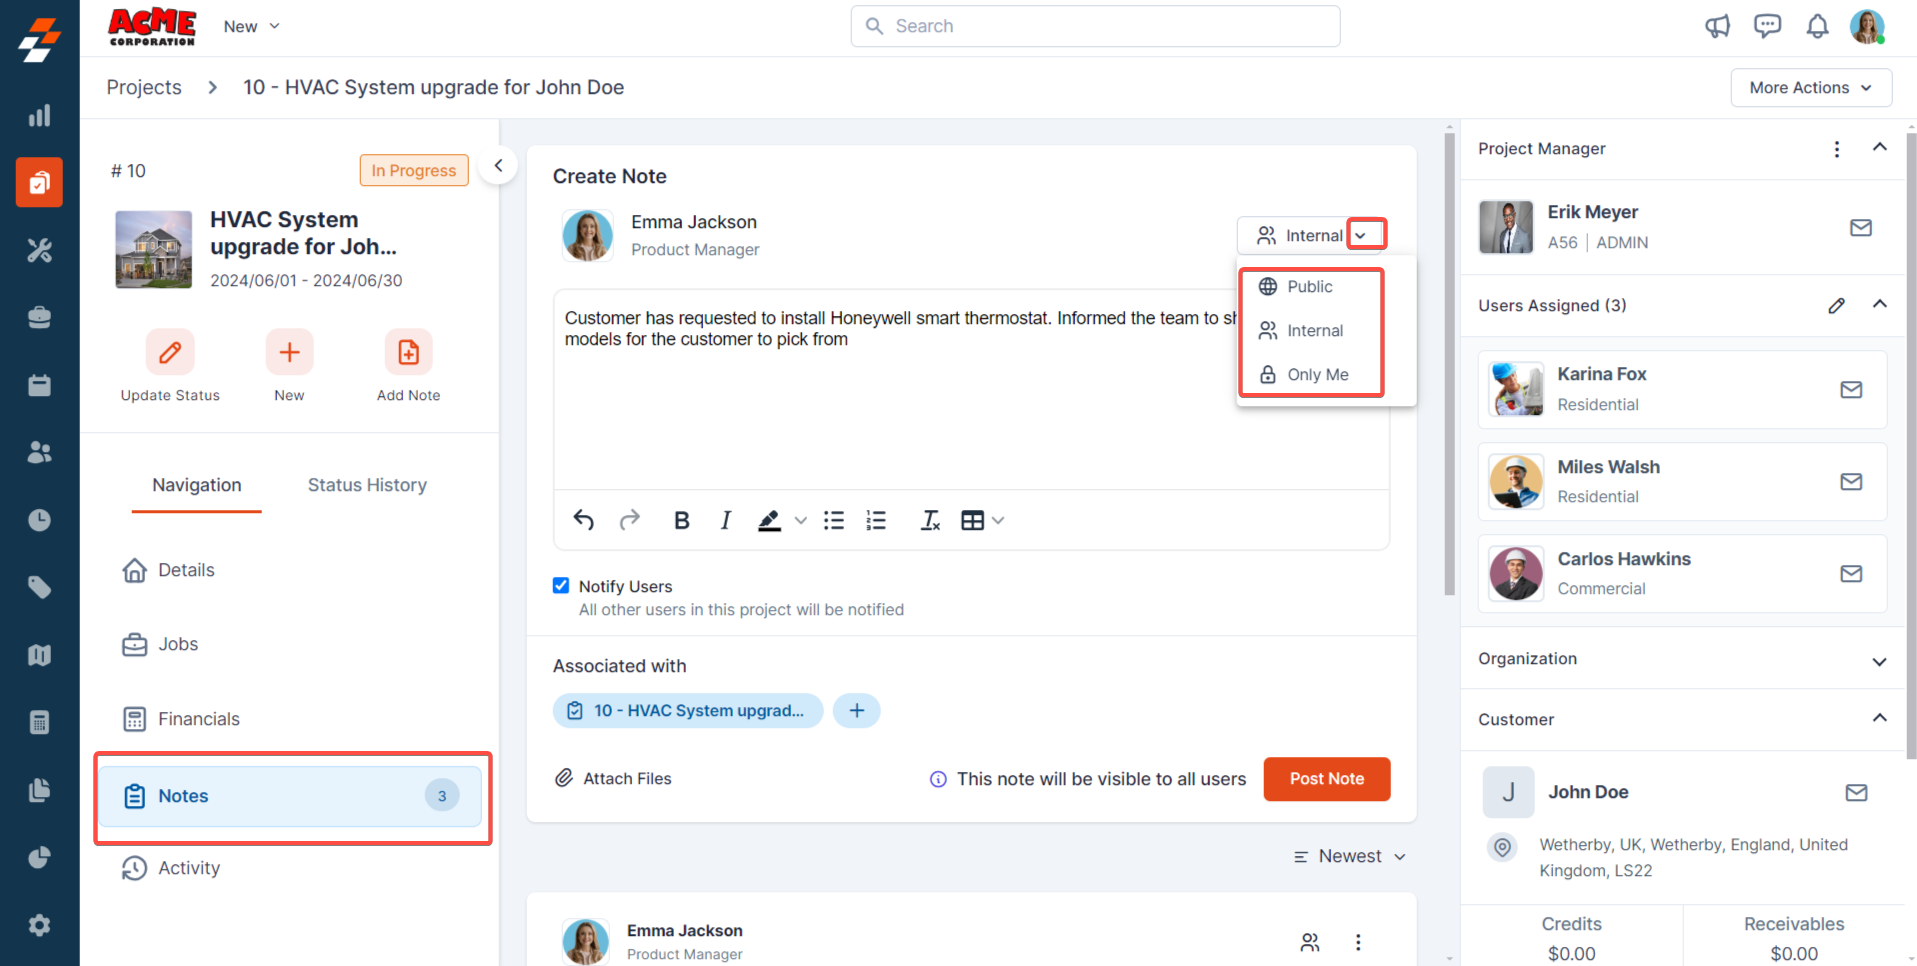Screen dimensions: 1917x966
Task: Email Karina Fox via envelope icon
Action: [x=1851, y=389]
